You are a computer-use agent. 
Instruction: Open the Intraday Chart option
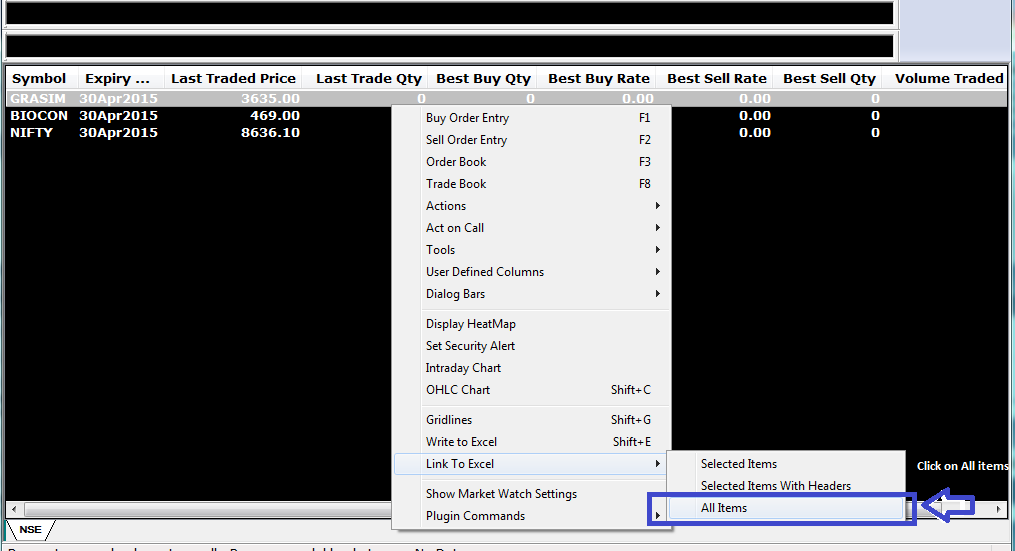[x=463, y=368]
